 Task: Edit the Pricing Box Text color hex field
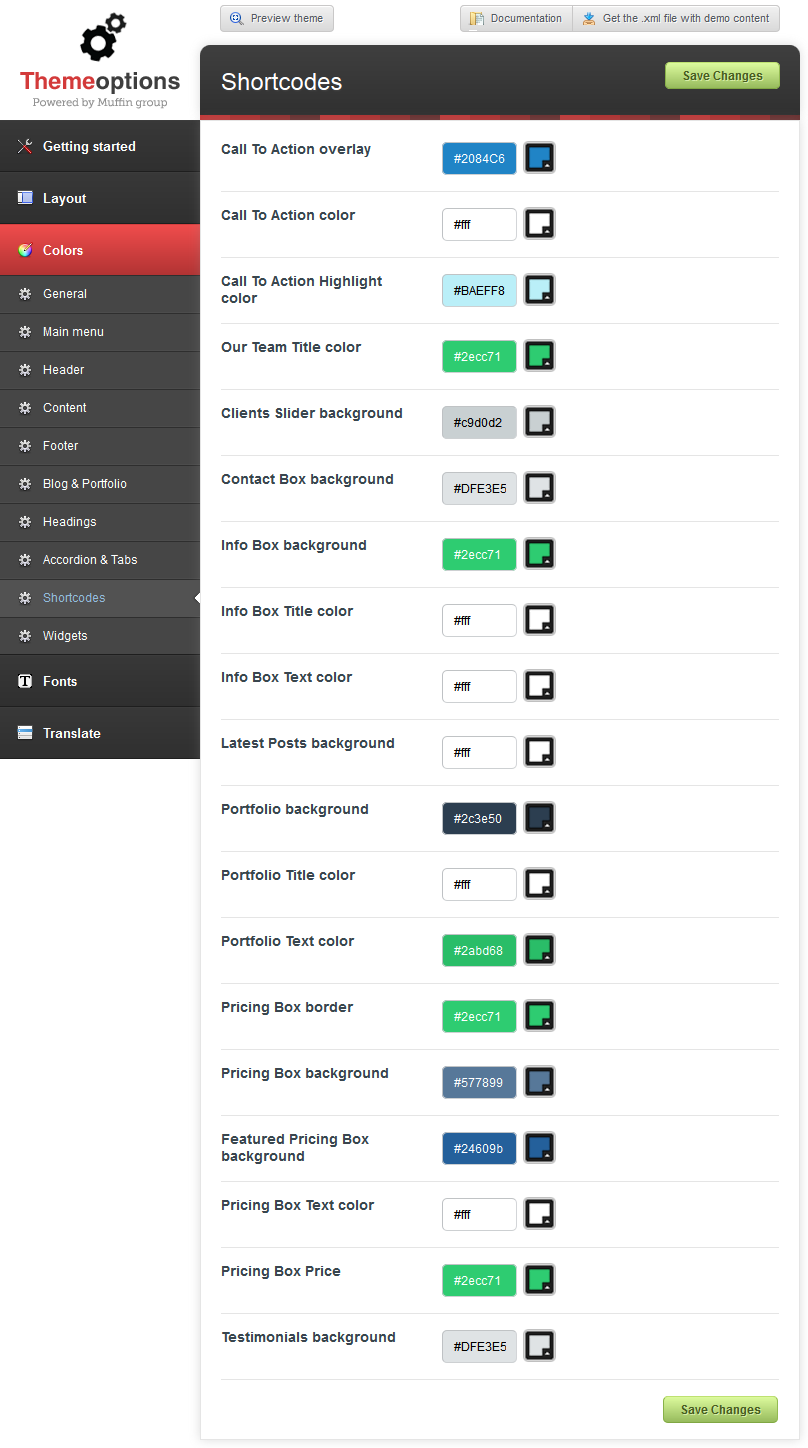480,1214
